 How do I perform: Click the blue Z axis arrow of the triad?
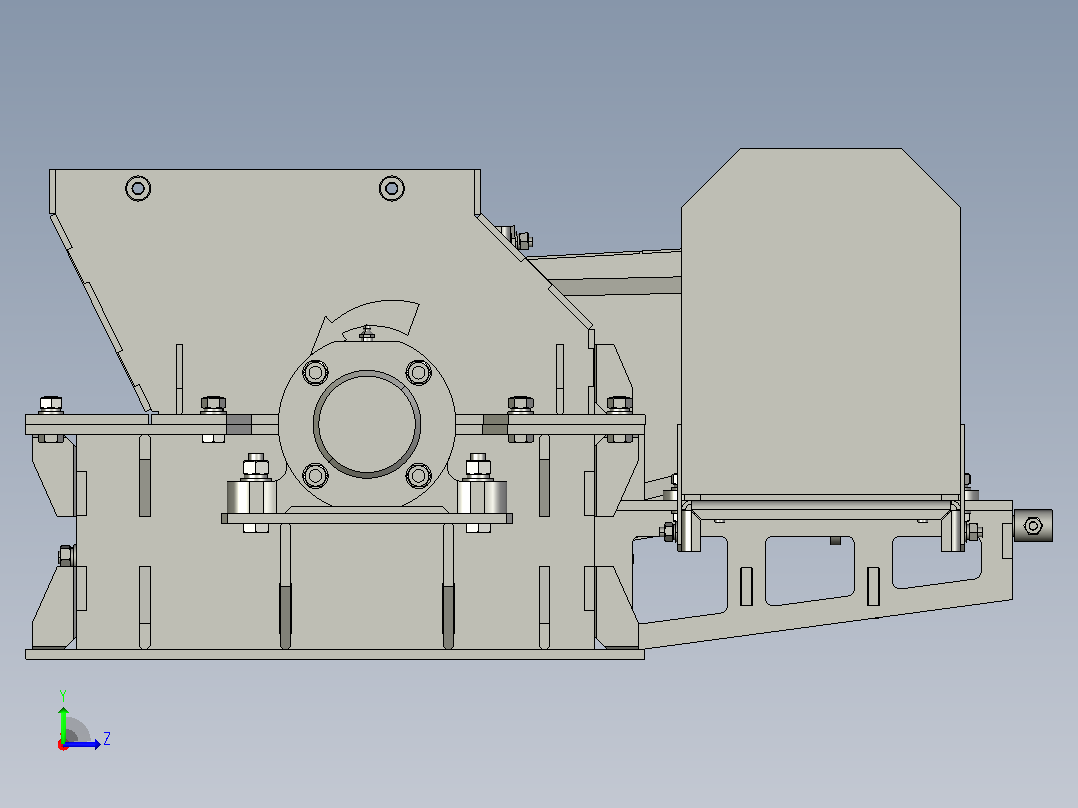coord(84,744)
